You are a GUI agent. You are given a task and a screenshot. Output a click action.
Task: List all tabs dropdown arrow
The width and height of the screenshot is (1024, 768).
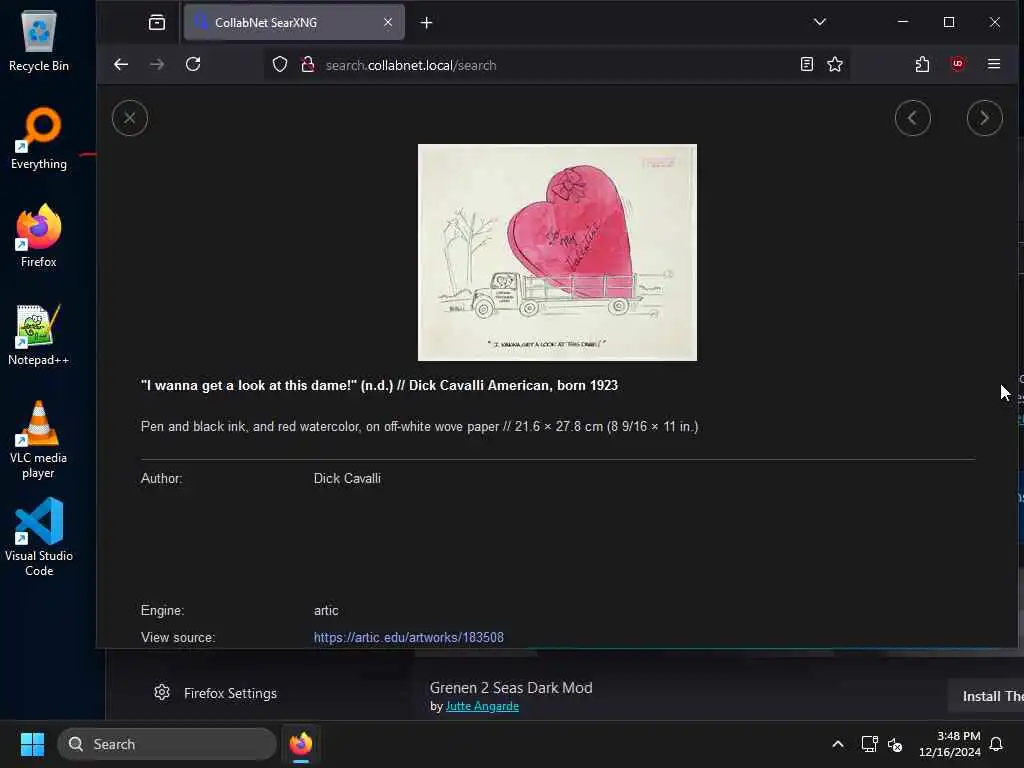point(820,22)
